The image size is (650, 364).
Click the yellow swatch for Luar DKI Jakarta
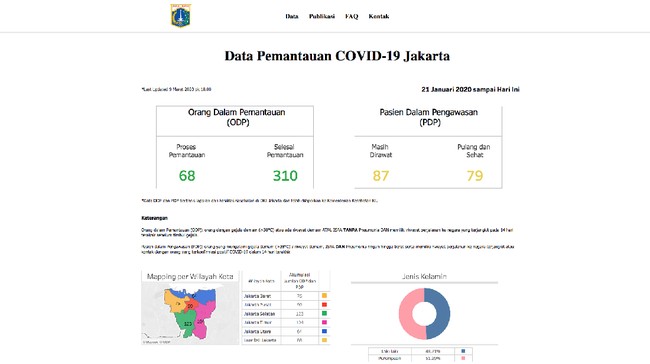coord(324,340)
